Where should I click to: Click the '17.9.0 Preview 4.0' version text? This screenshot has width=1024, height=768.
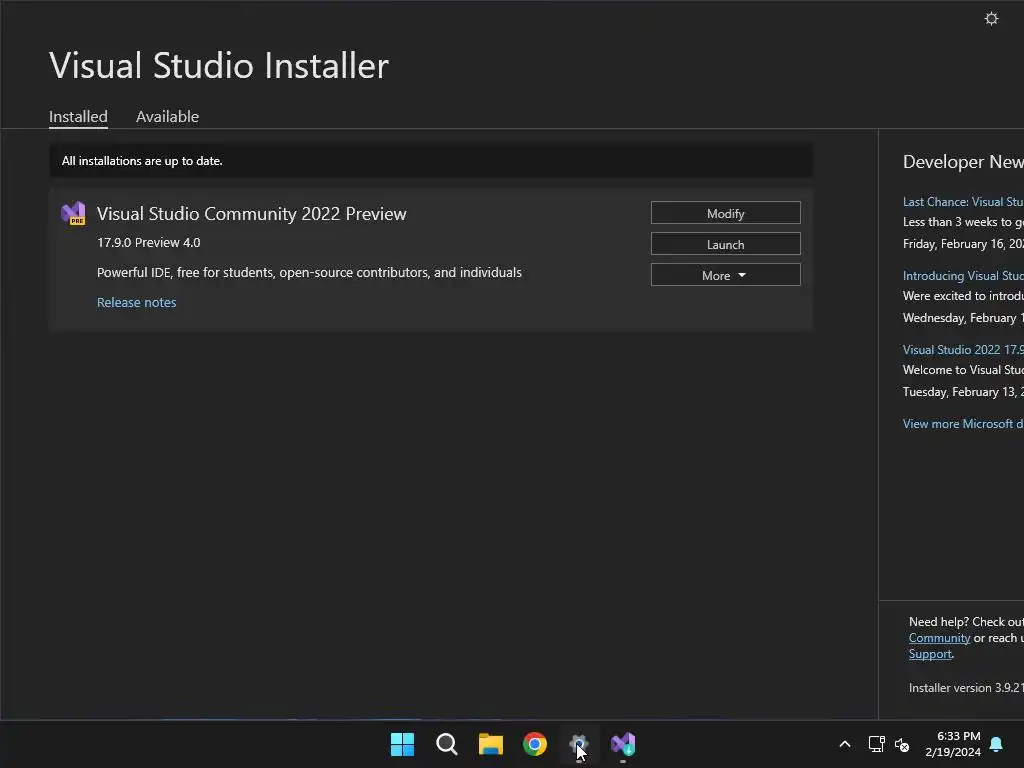[x=148, y=242]
